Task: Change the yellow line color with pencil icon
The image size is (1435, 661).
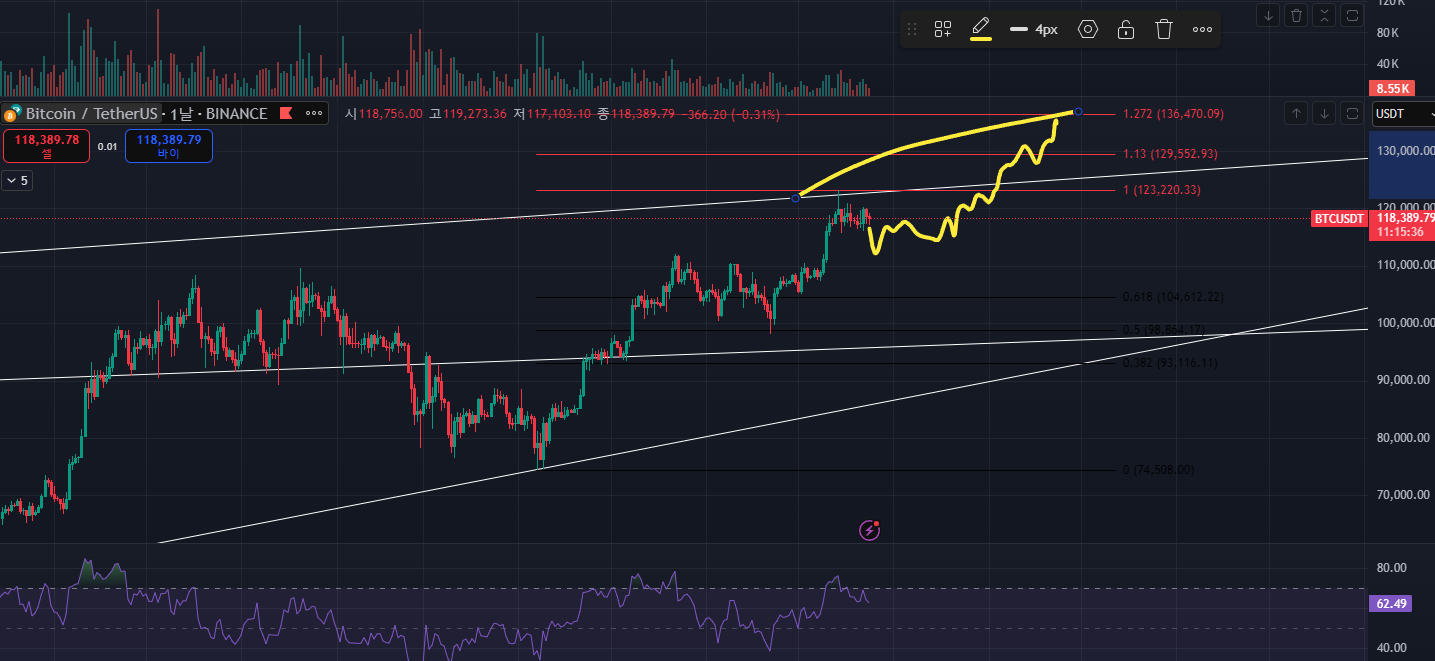Action: pos(981,29)
